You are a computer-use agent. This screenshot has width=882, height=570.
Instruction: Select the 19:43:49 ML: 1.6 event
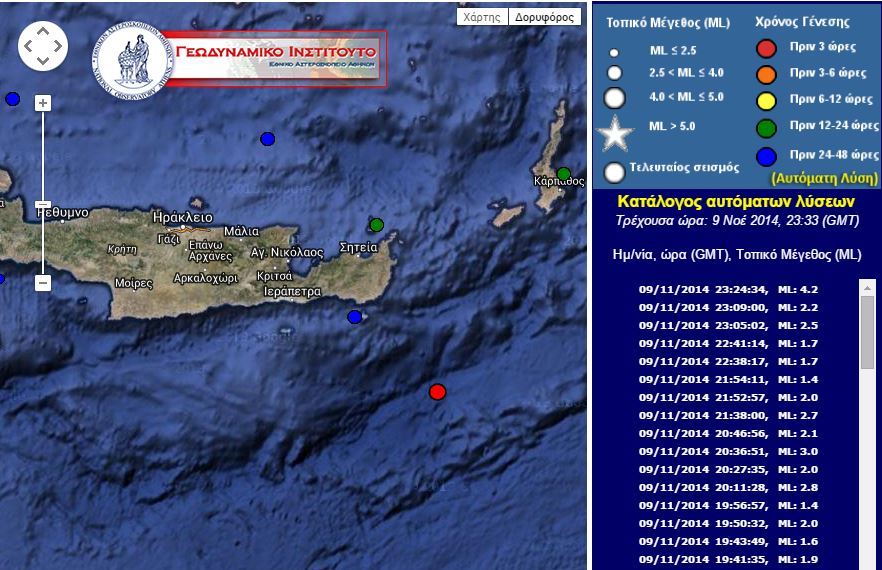pos(728,542)
